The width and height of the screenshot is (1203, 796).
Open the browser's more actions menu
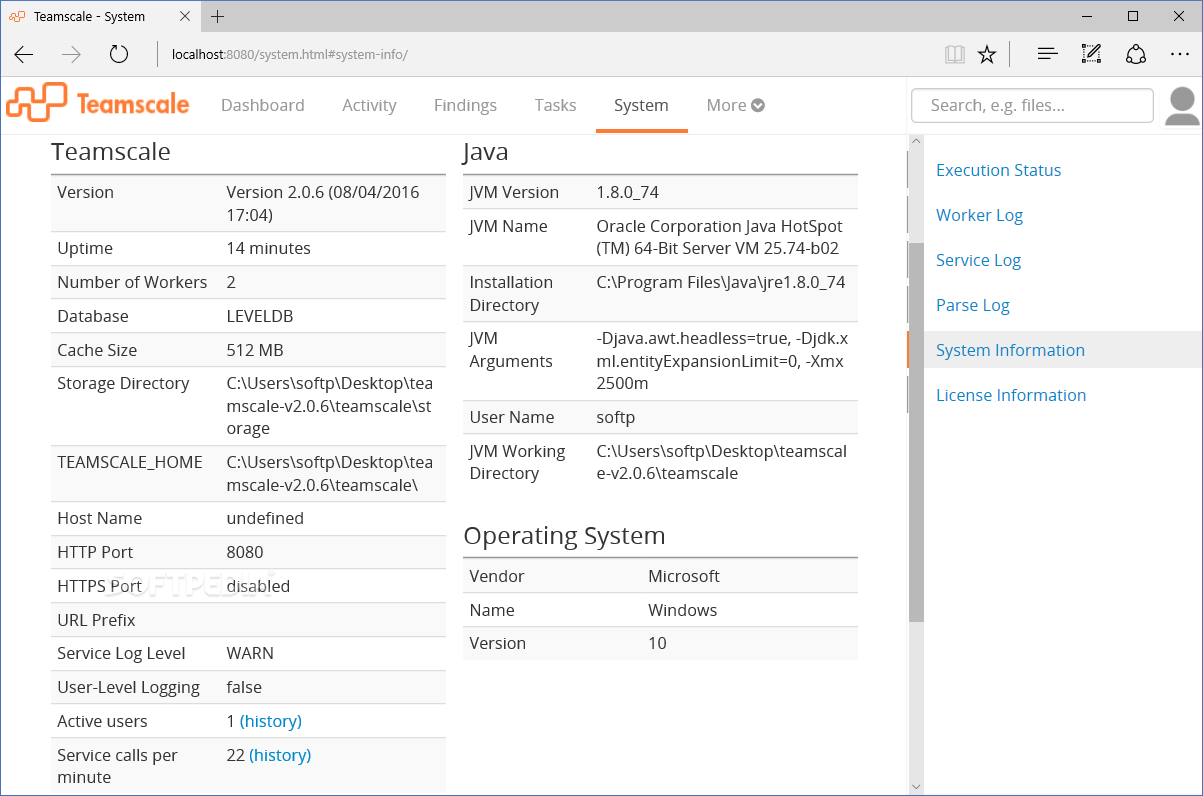[x=1179, y=55]
